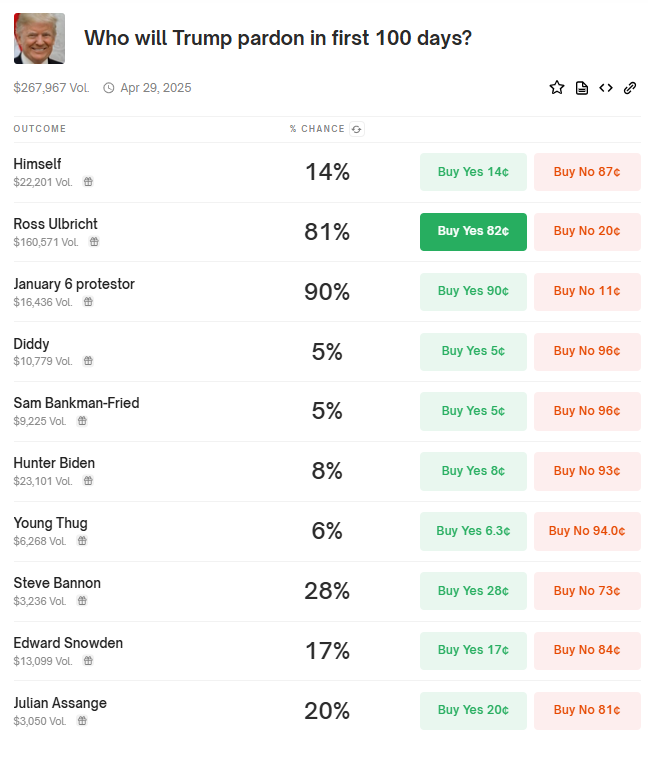Buy No 87¢ for Himself
Screen dimensions: 648x758
click(587, 172)
